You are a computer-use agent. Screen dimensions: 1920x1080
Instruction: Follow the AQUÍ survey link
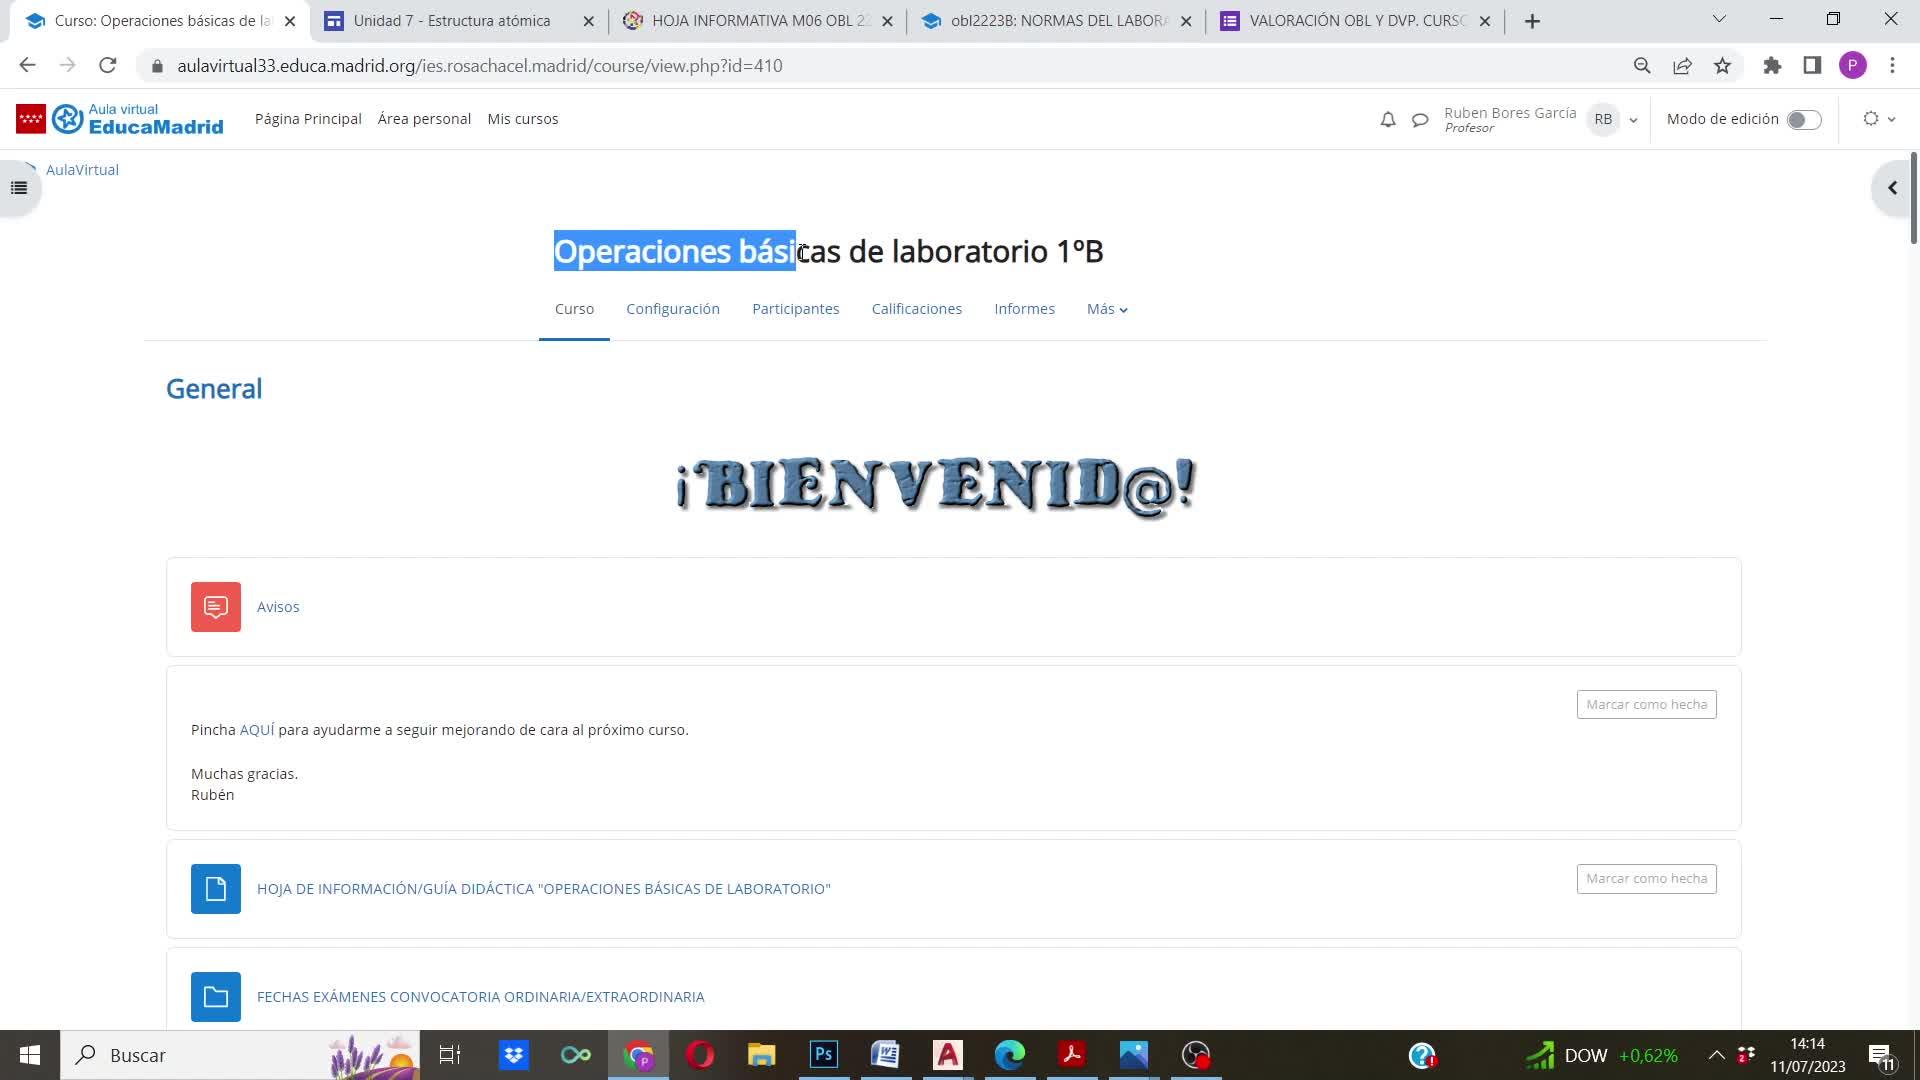pos(256,730)
